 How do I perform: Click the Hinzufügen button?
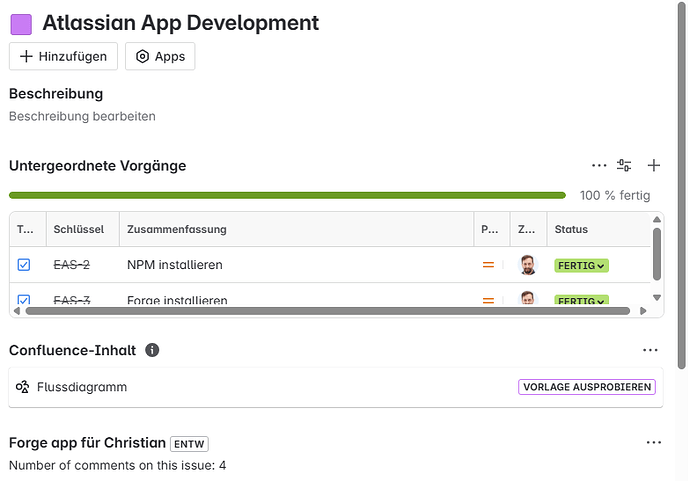pyautogui.click(x=63, y=56)
